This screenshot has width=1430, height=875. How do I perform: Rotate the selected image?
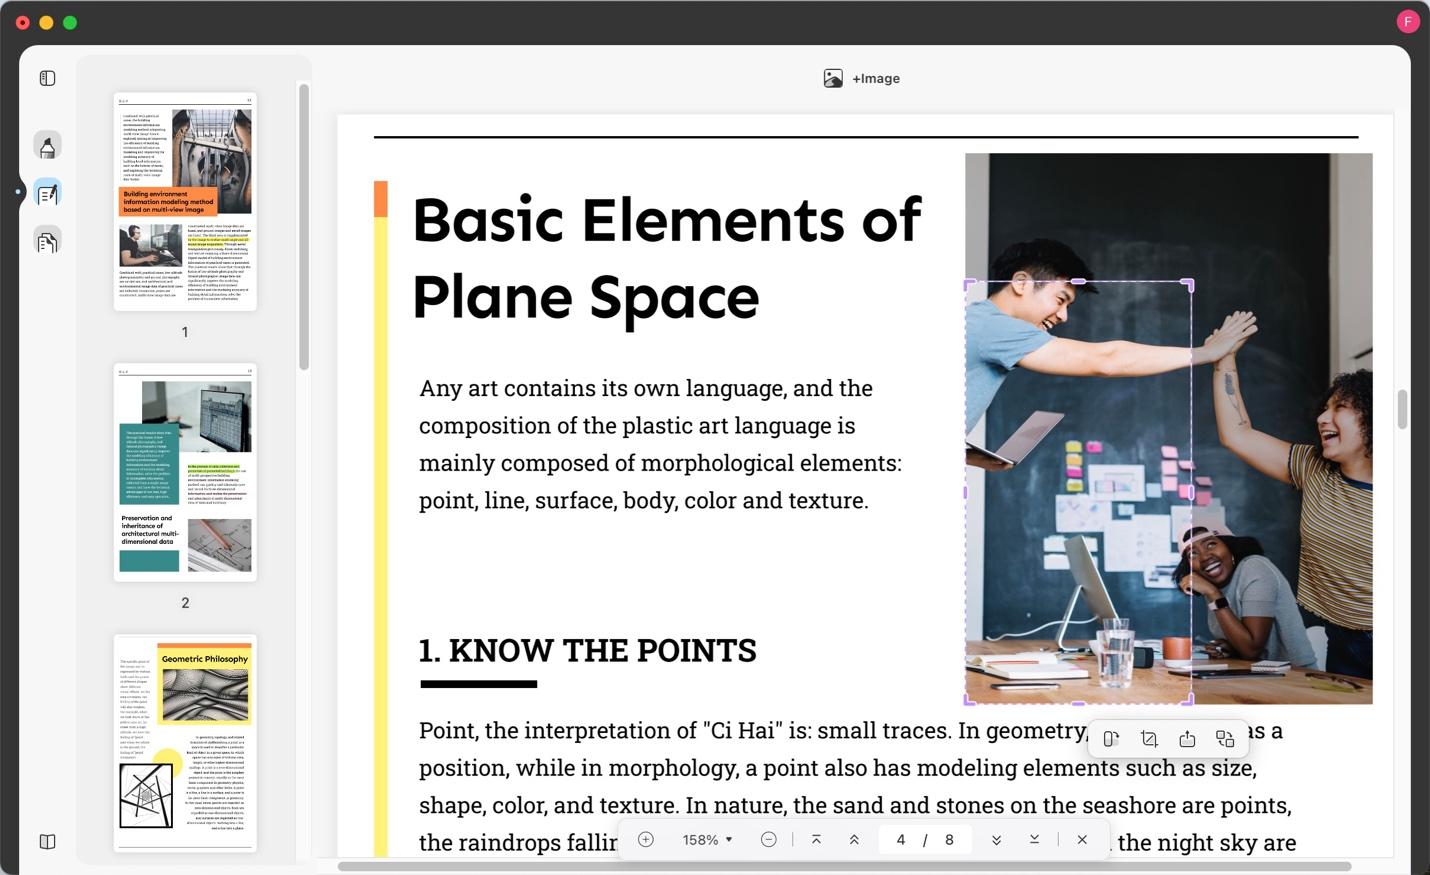(1111, 739)
